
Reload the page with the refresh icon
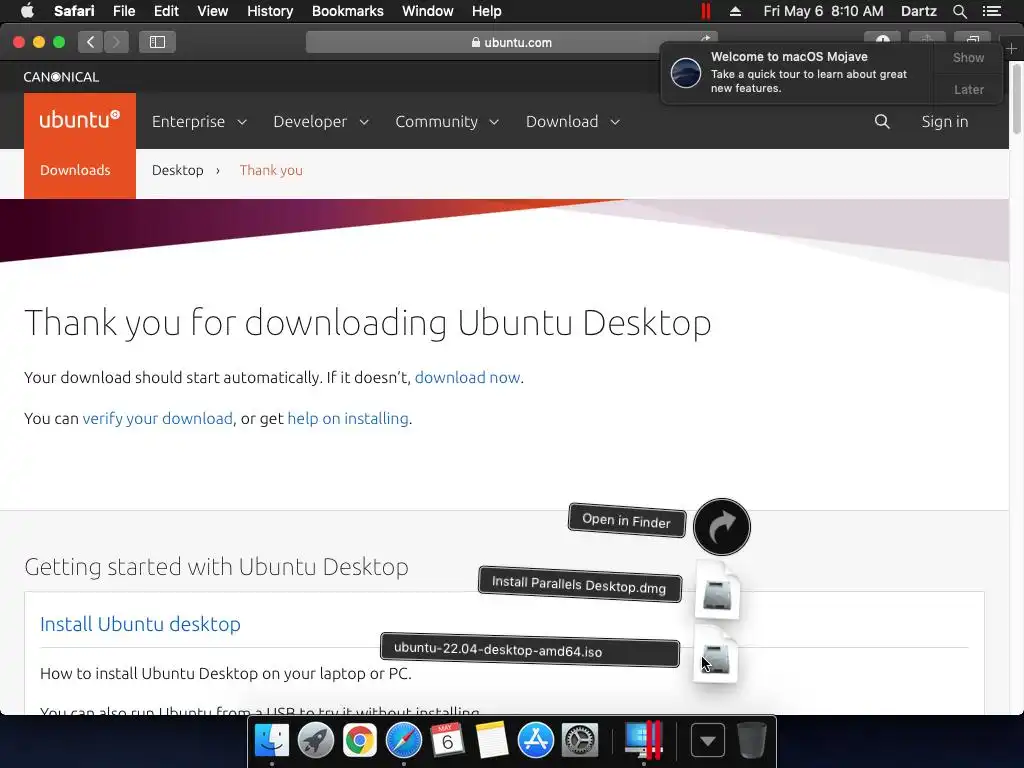coord(705,39)
